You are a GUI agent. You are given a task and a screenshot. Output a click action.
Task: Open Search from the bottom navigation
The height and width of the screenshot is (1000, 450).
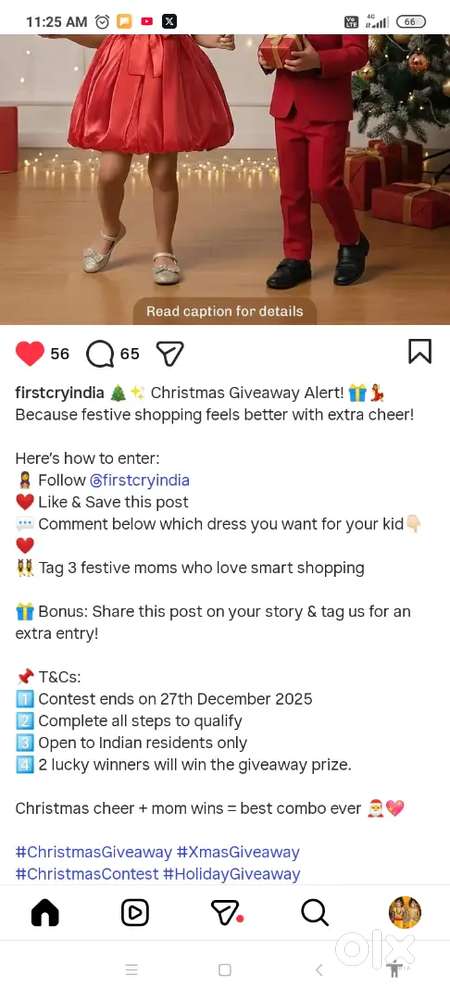point(315,913)
